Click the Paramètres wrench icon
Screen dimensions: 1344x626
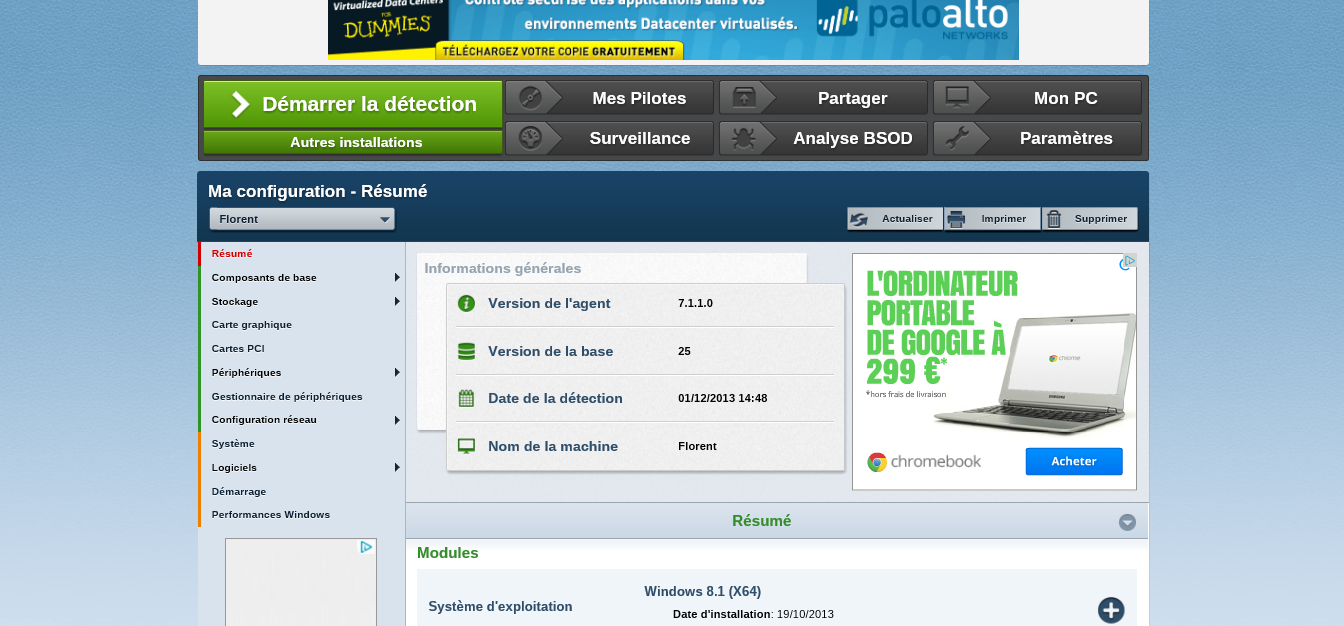coord(958,138)
